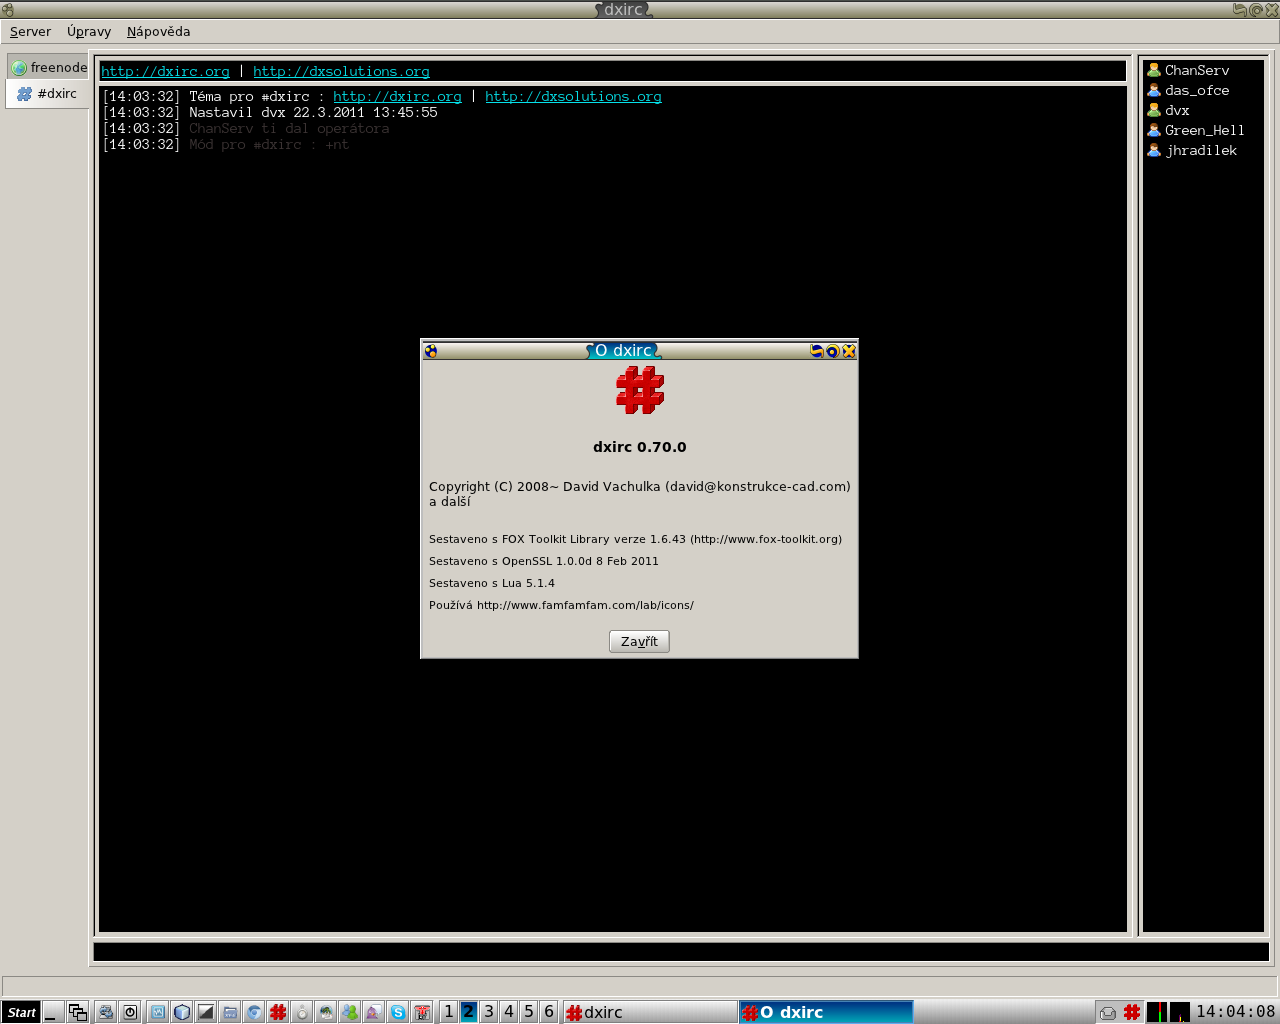Click das_ofce user icon in nick list
The height and width of the screenshot is (1024, 1280).
coord(1154,90)
